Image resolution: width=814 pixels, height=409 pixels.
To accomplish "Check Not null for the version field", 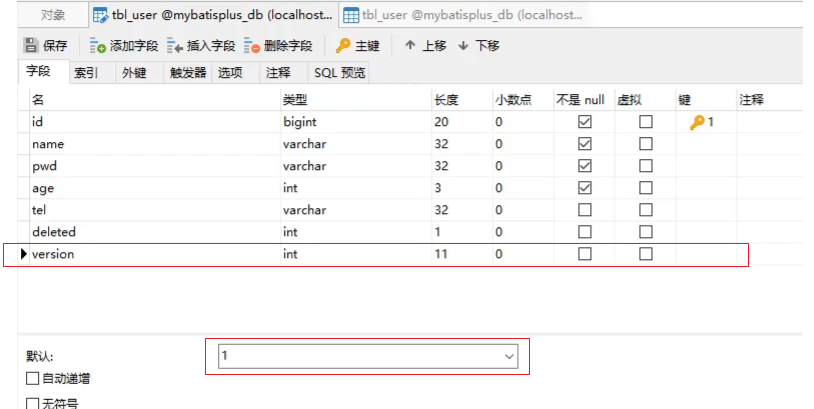I will pos(585,254).
